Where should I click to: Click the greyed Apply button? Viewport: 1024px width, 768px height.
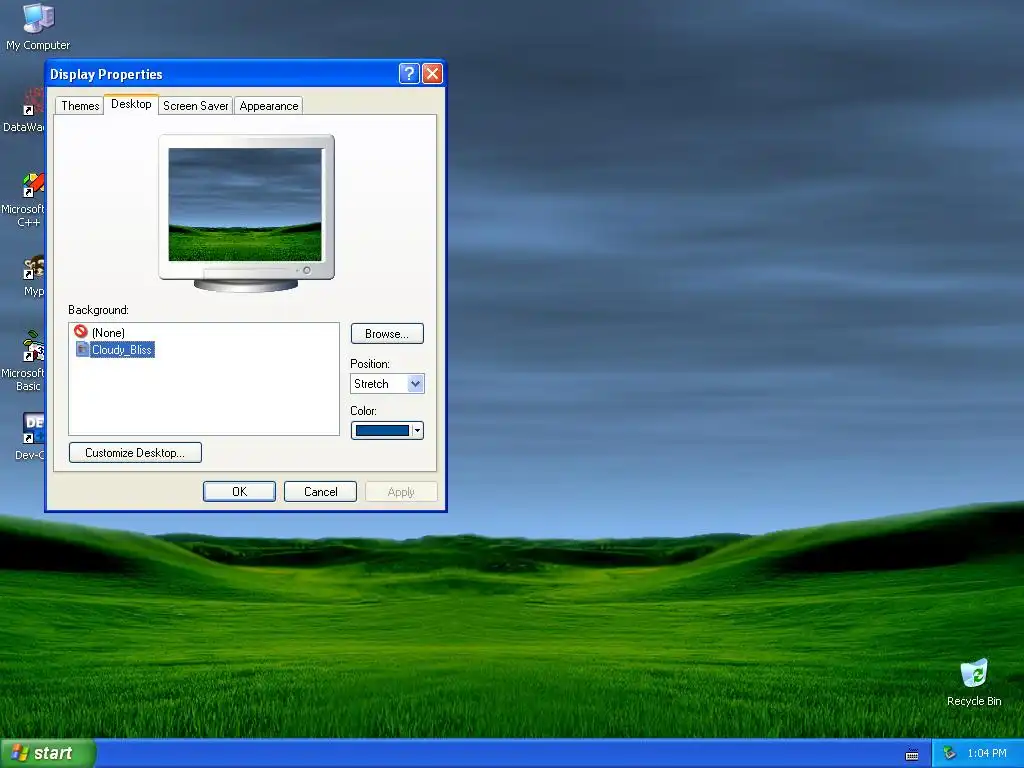(x=401, y=492)
